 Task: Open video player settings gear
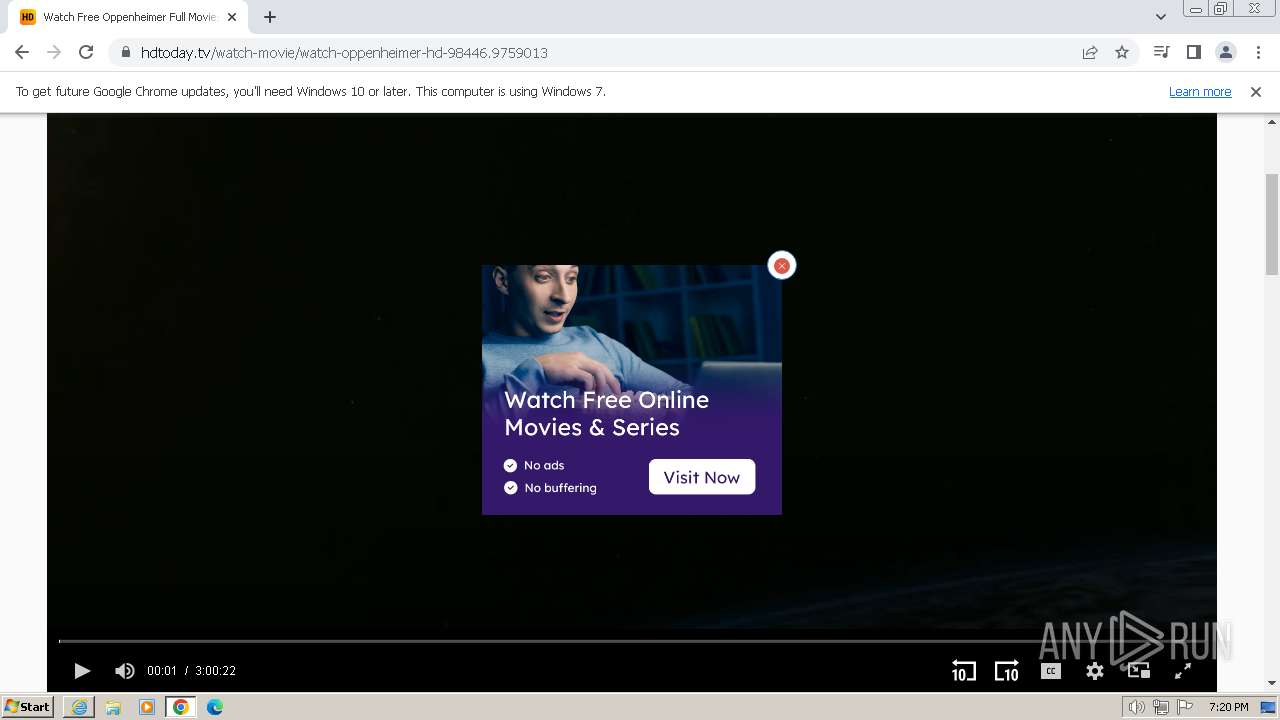click(x=1095, y=671)
